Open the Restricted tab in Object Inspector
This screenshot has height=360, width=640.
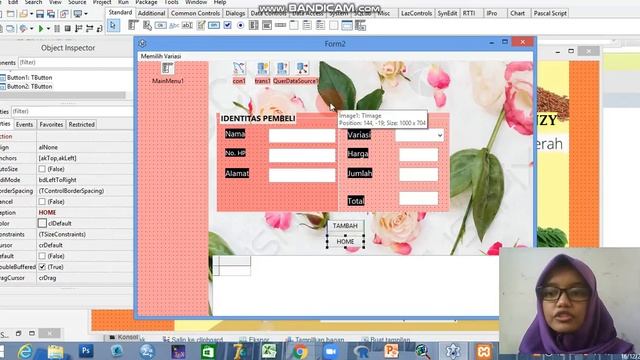pos(81,124)
